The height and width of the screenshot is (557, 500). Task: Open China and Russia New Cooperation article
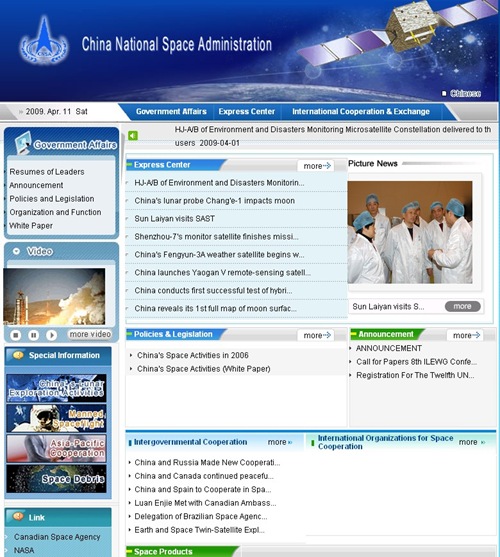[207, 463]
